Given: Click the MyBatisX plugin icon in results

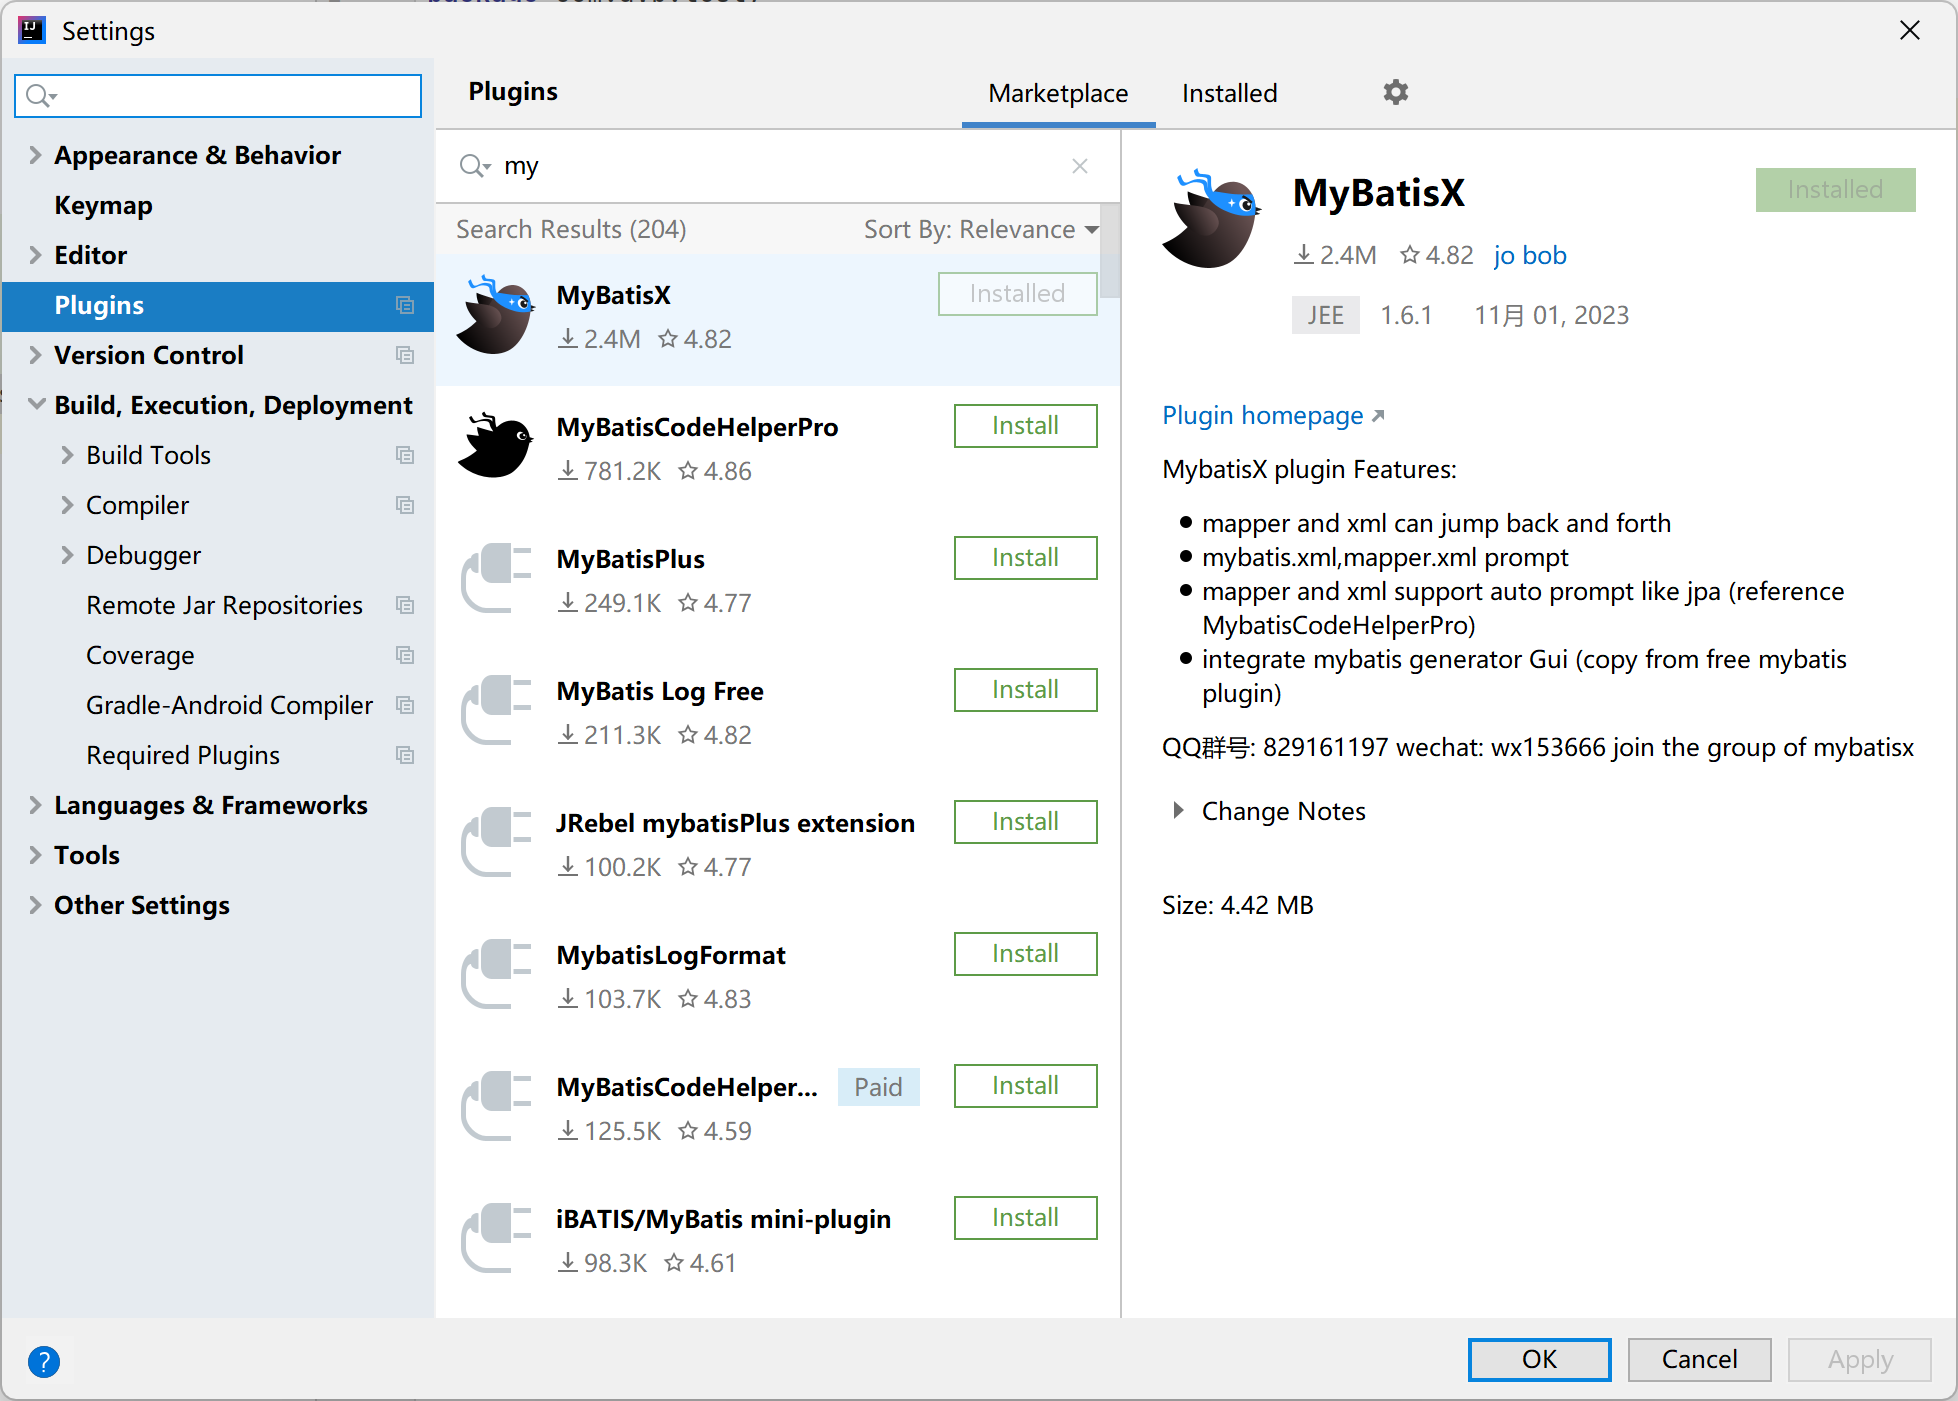Looking at the screenshot, I should click(496, 315).
